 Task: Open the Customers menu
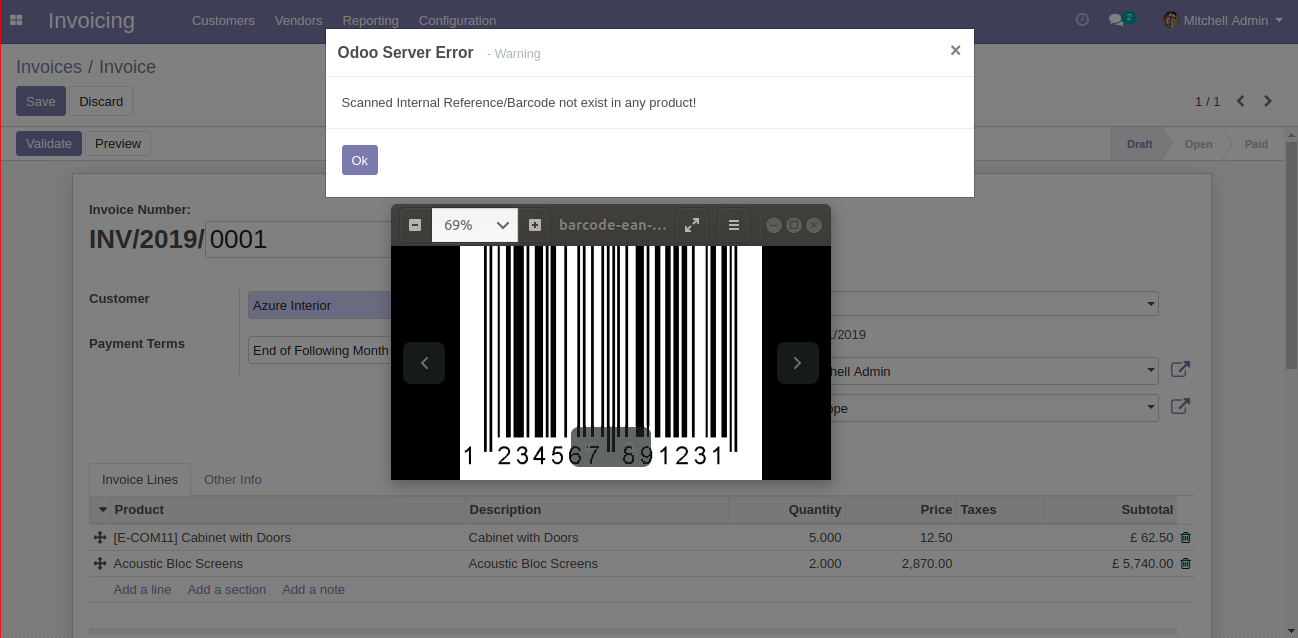[x=223, y=20]
